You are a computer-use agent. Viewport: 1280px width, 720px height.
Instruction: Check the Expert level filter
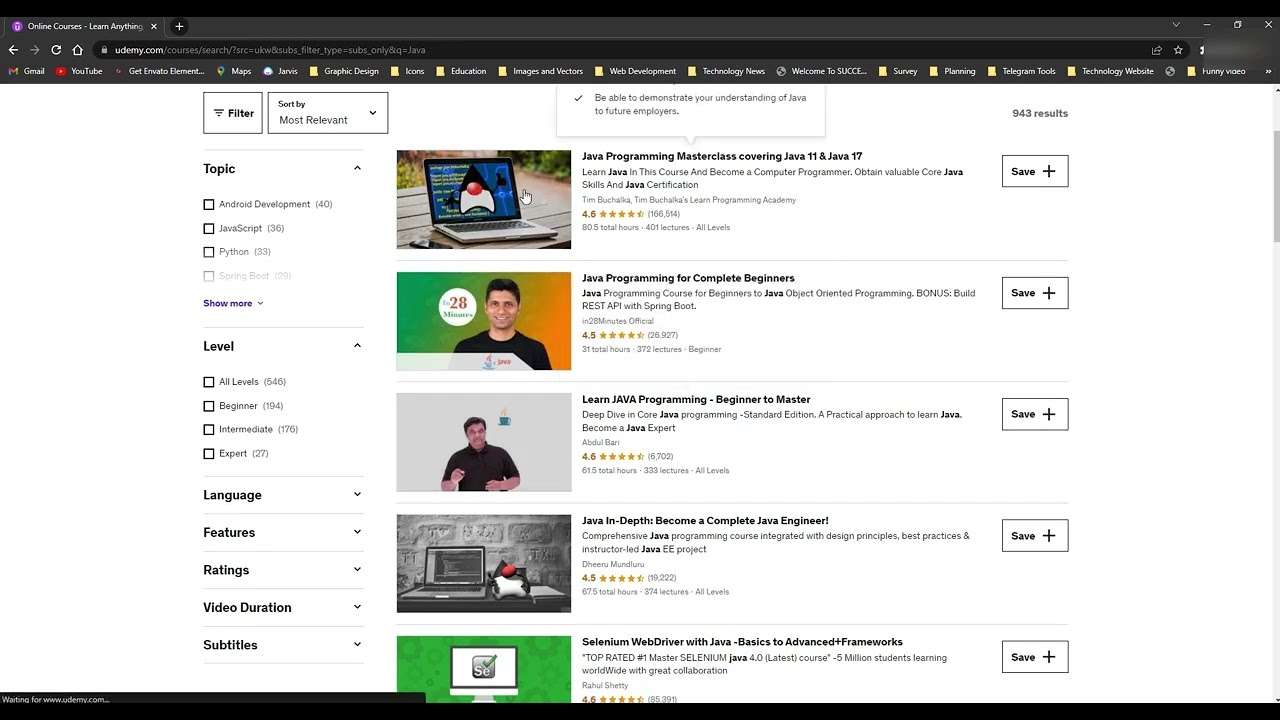(x=209, y=453)
